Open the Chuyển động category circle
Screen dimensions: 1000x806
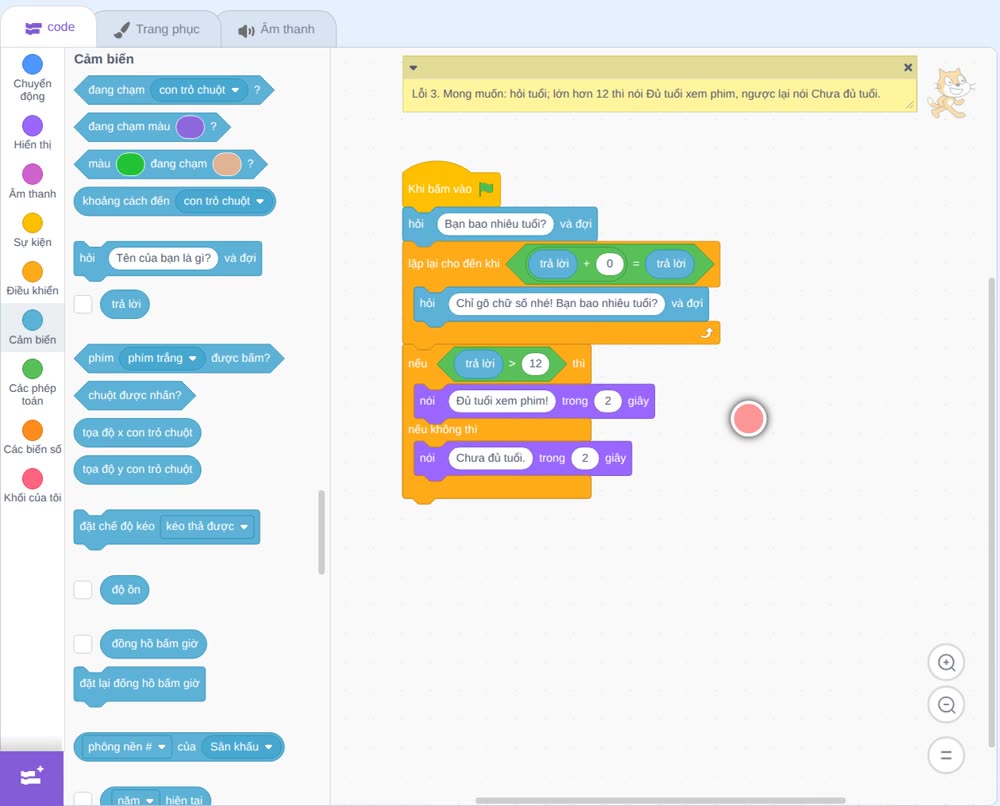33,64
